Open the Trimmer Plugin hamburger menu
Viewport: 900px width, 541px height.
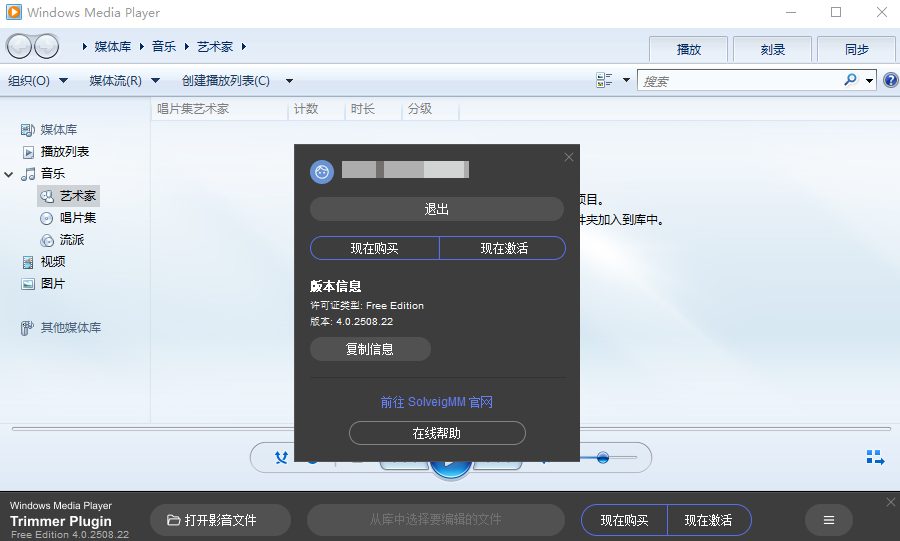[x=829, y=520]
